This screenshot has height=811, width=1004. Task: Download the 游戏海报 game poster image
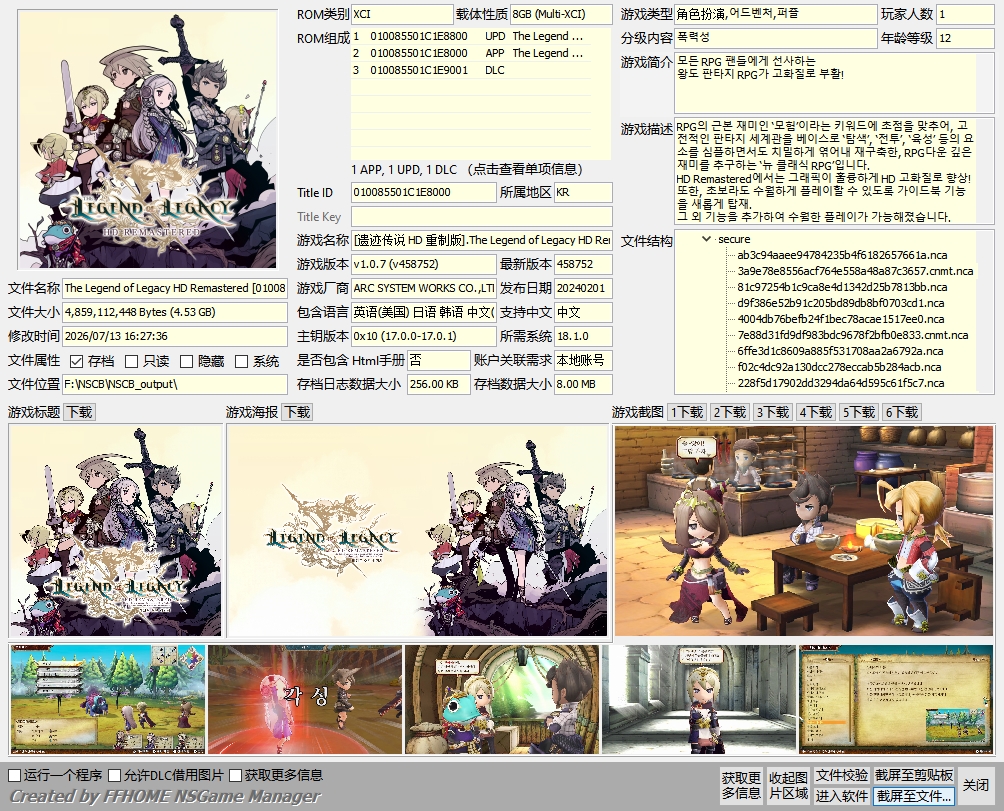(x=298, y=412)
